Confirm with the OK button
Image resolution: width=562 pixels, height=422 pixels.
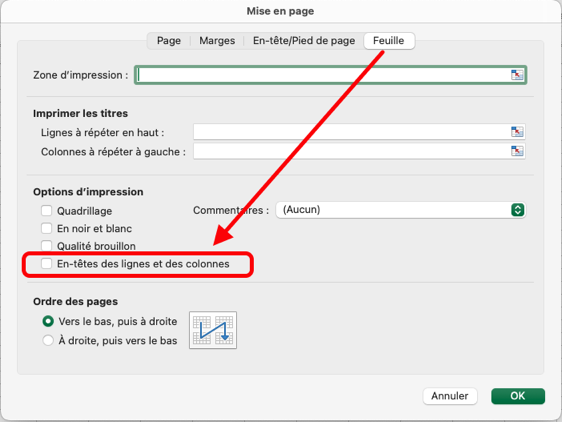[x=518, y=396]
